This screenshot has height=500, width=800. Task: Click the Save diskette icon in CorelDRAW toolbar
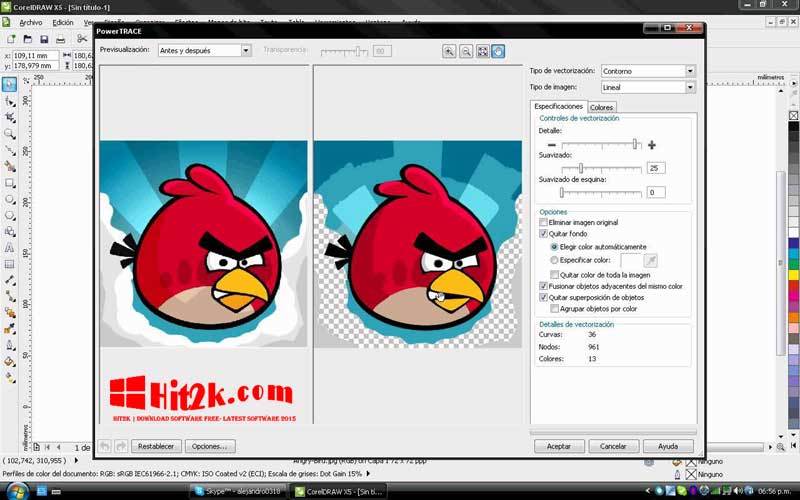(44, 39)
